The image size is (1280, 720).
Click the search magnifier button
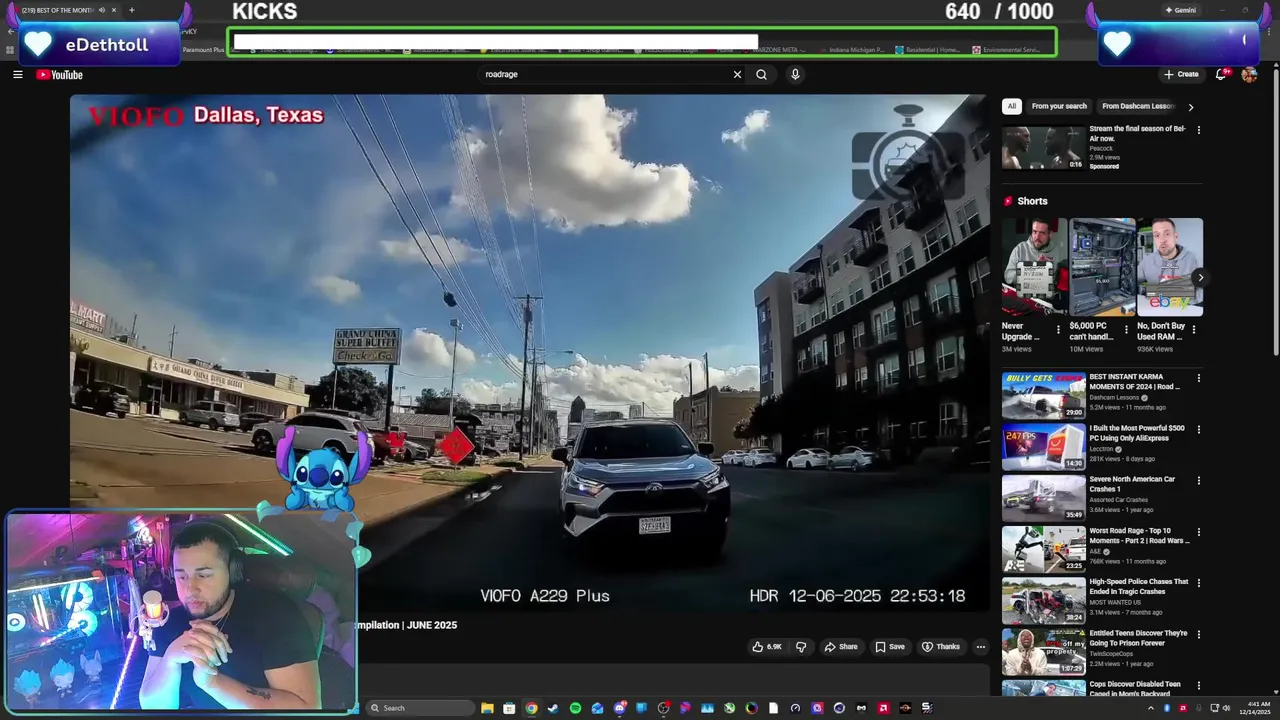coord(761,74)
